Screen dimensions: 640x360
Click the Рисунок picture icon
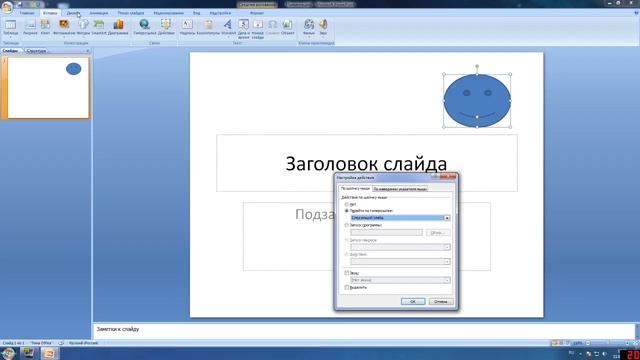coord(30,27)
